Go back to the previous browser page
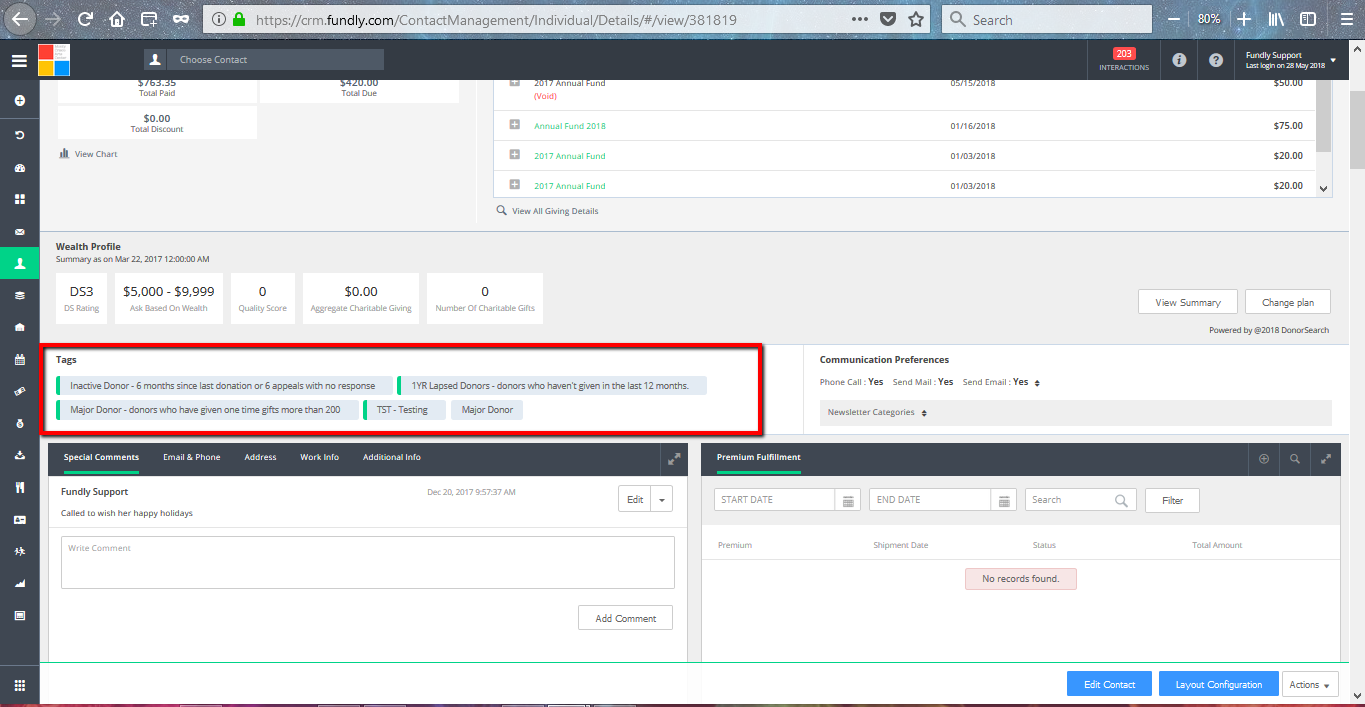Viewport: 1365px width, 707px height. 20,19
